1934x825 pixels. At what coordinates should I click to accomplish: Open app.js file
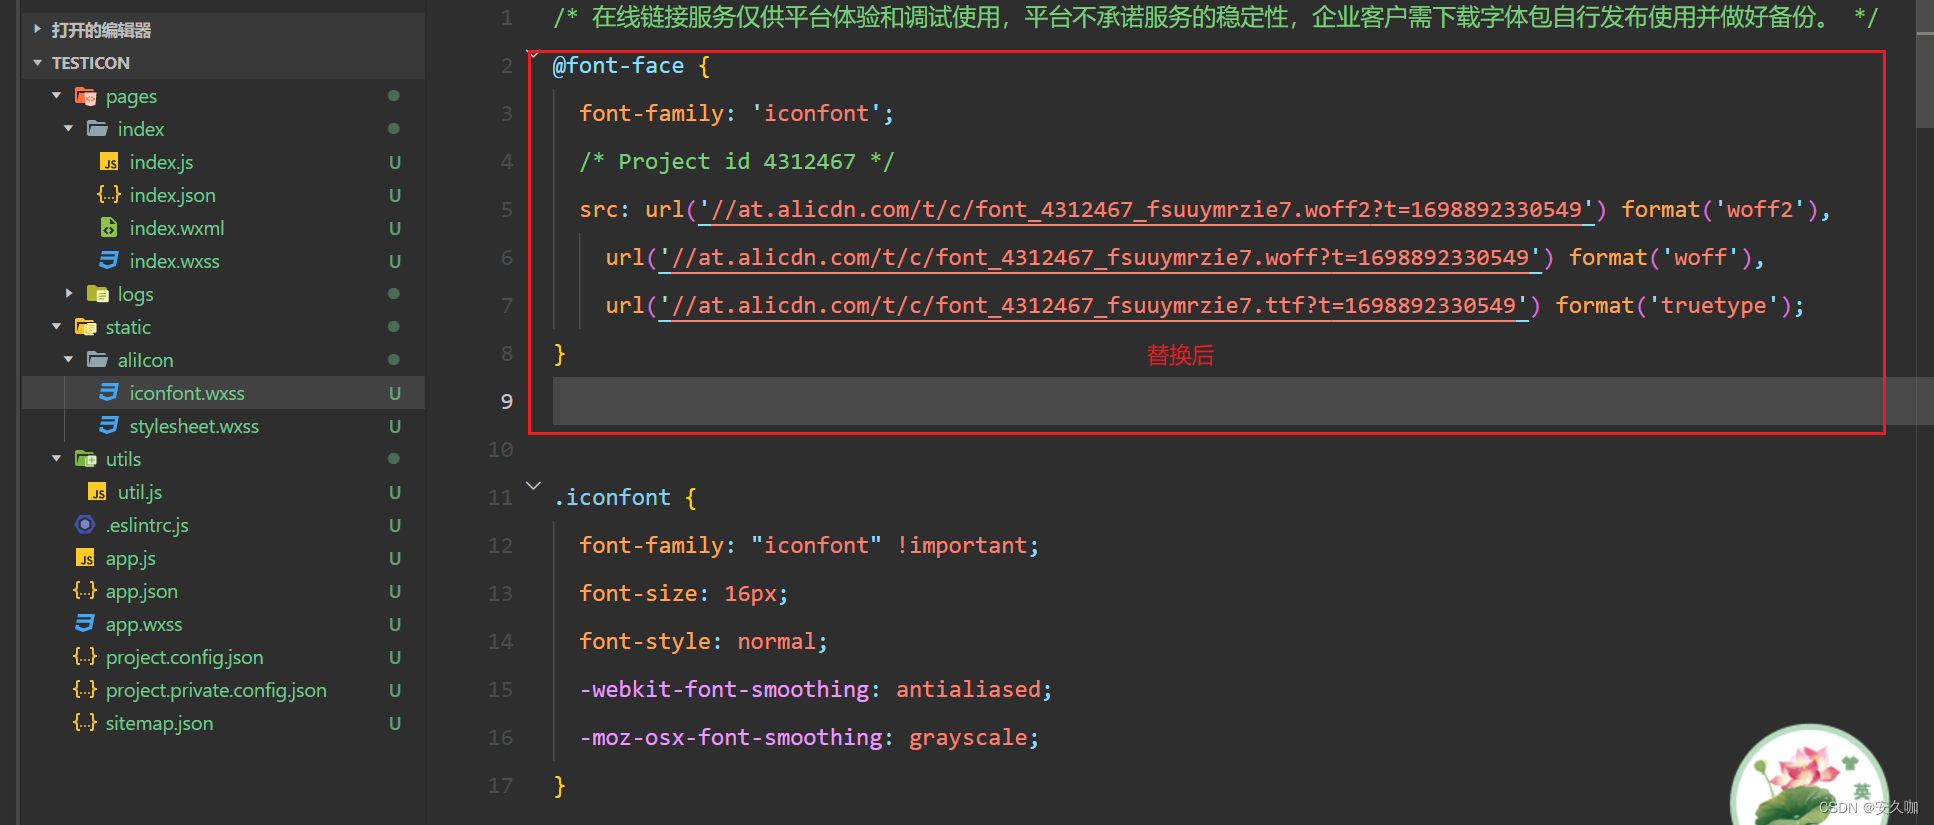pyautogui.click(x=131, y=558)
